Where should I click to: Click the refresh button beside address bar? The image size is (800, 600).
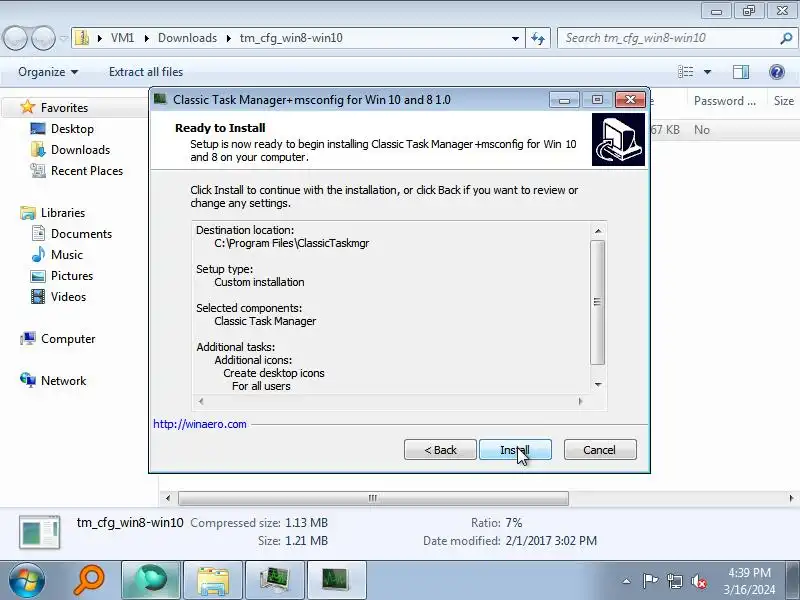pos(538,38)
